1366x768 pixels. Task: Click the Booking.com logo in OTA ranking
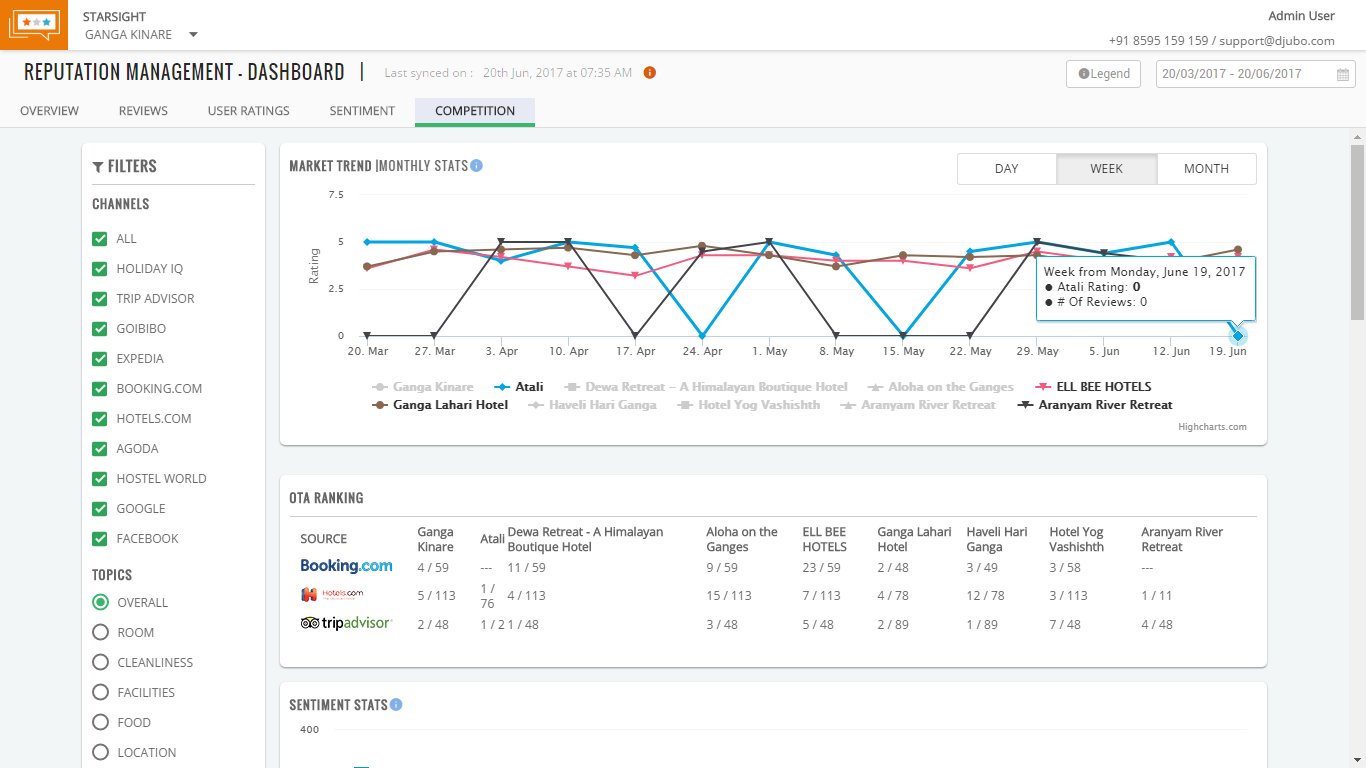(x=346, y=566)
